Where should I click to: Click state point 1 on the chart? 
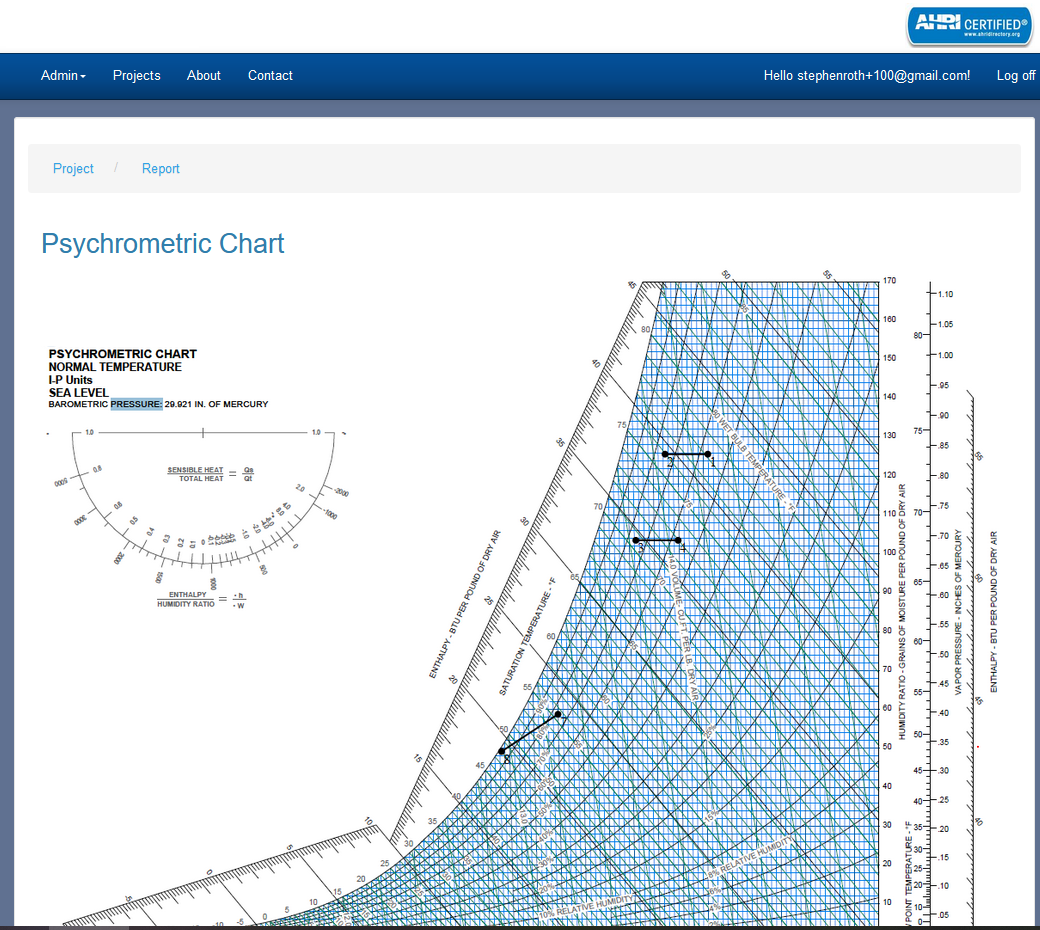[708, 454]
